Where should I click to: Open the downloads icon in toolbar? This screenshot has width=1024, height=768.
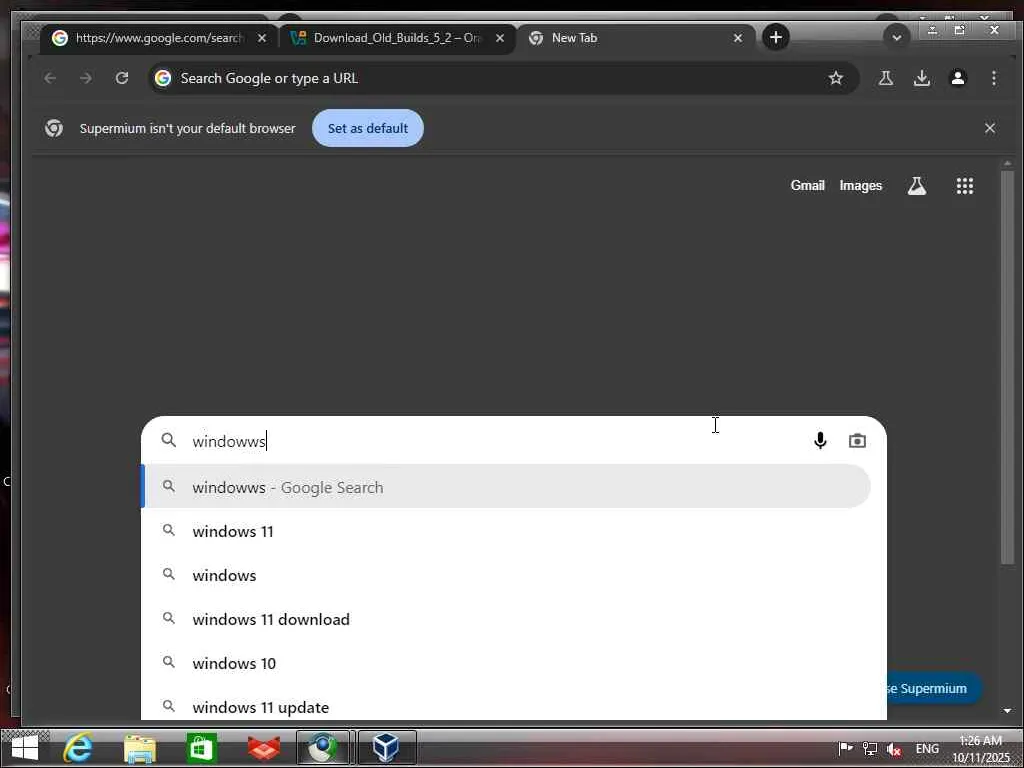click(x=921, y=78)
